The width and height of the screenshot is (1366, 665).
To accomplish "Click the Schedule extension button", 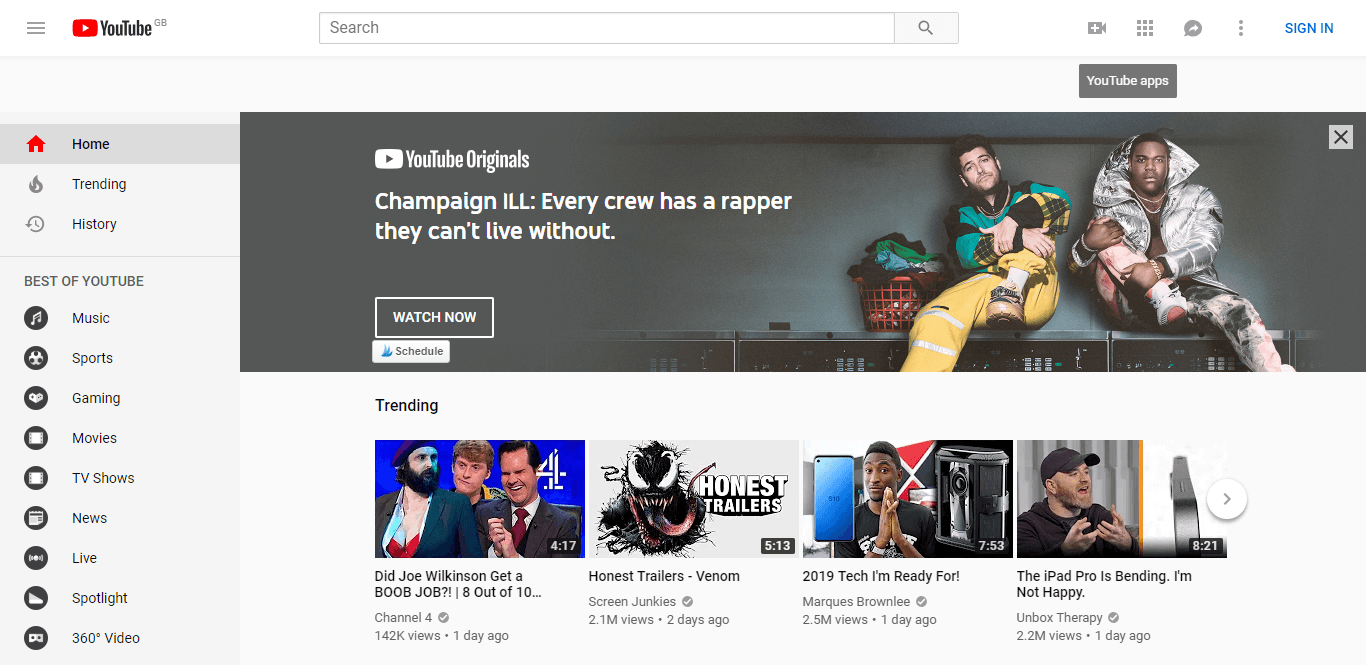I will pyautogui.click(x=411, y=352).
